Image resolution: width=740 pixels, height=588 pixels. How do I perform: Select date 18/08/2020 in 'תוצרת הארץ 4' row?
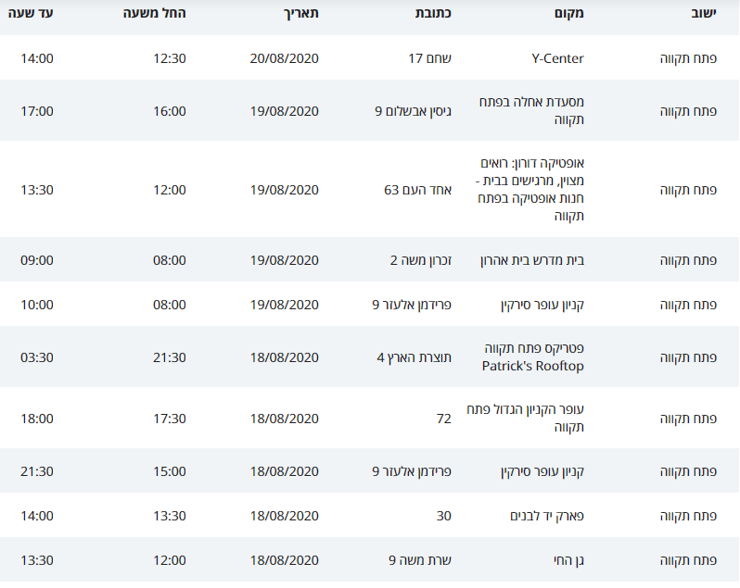(284, 358)
